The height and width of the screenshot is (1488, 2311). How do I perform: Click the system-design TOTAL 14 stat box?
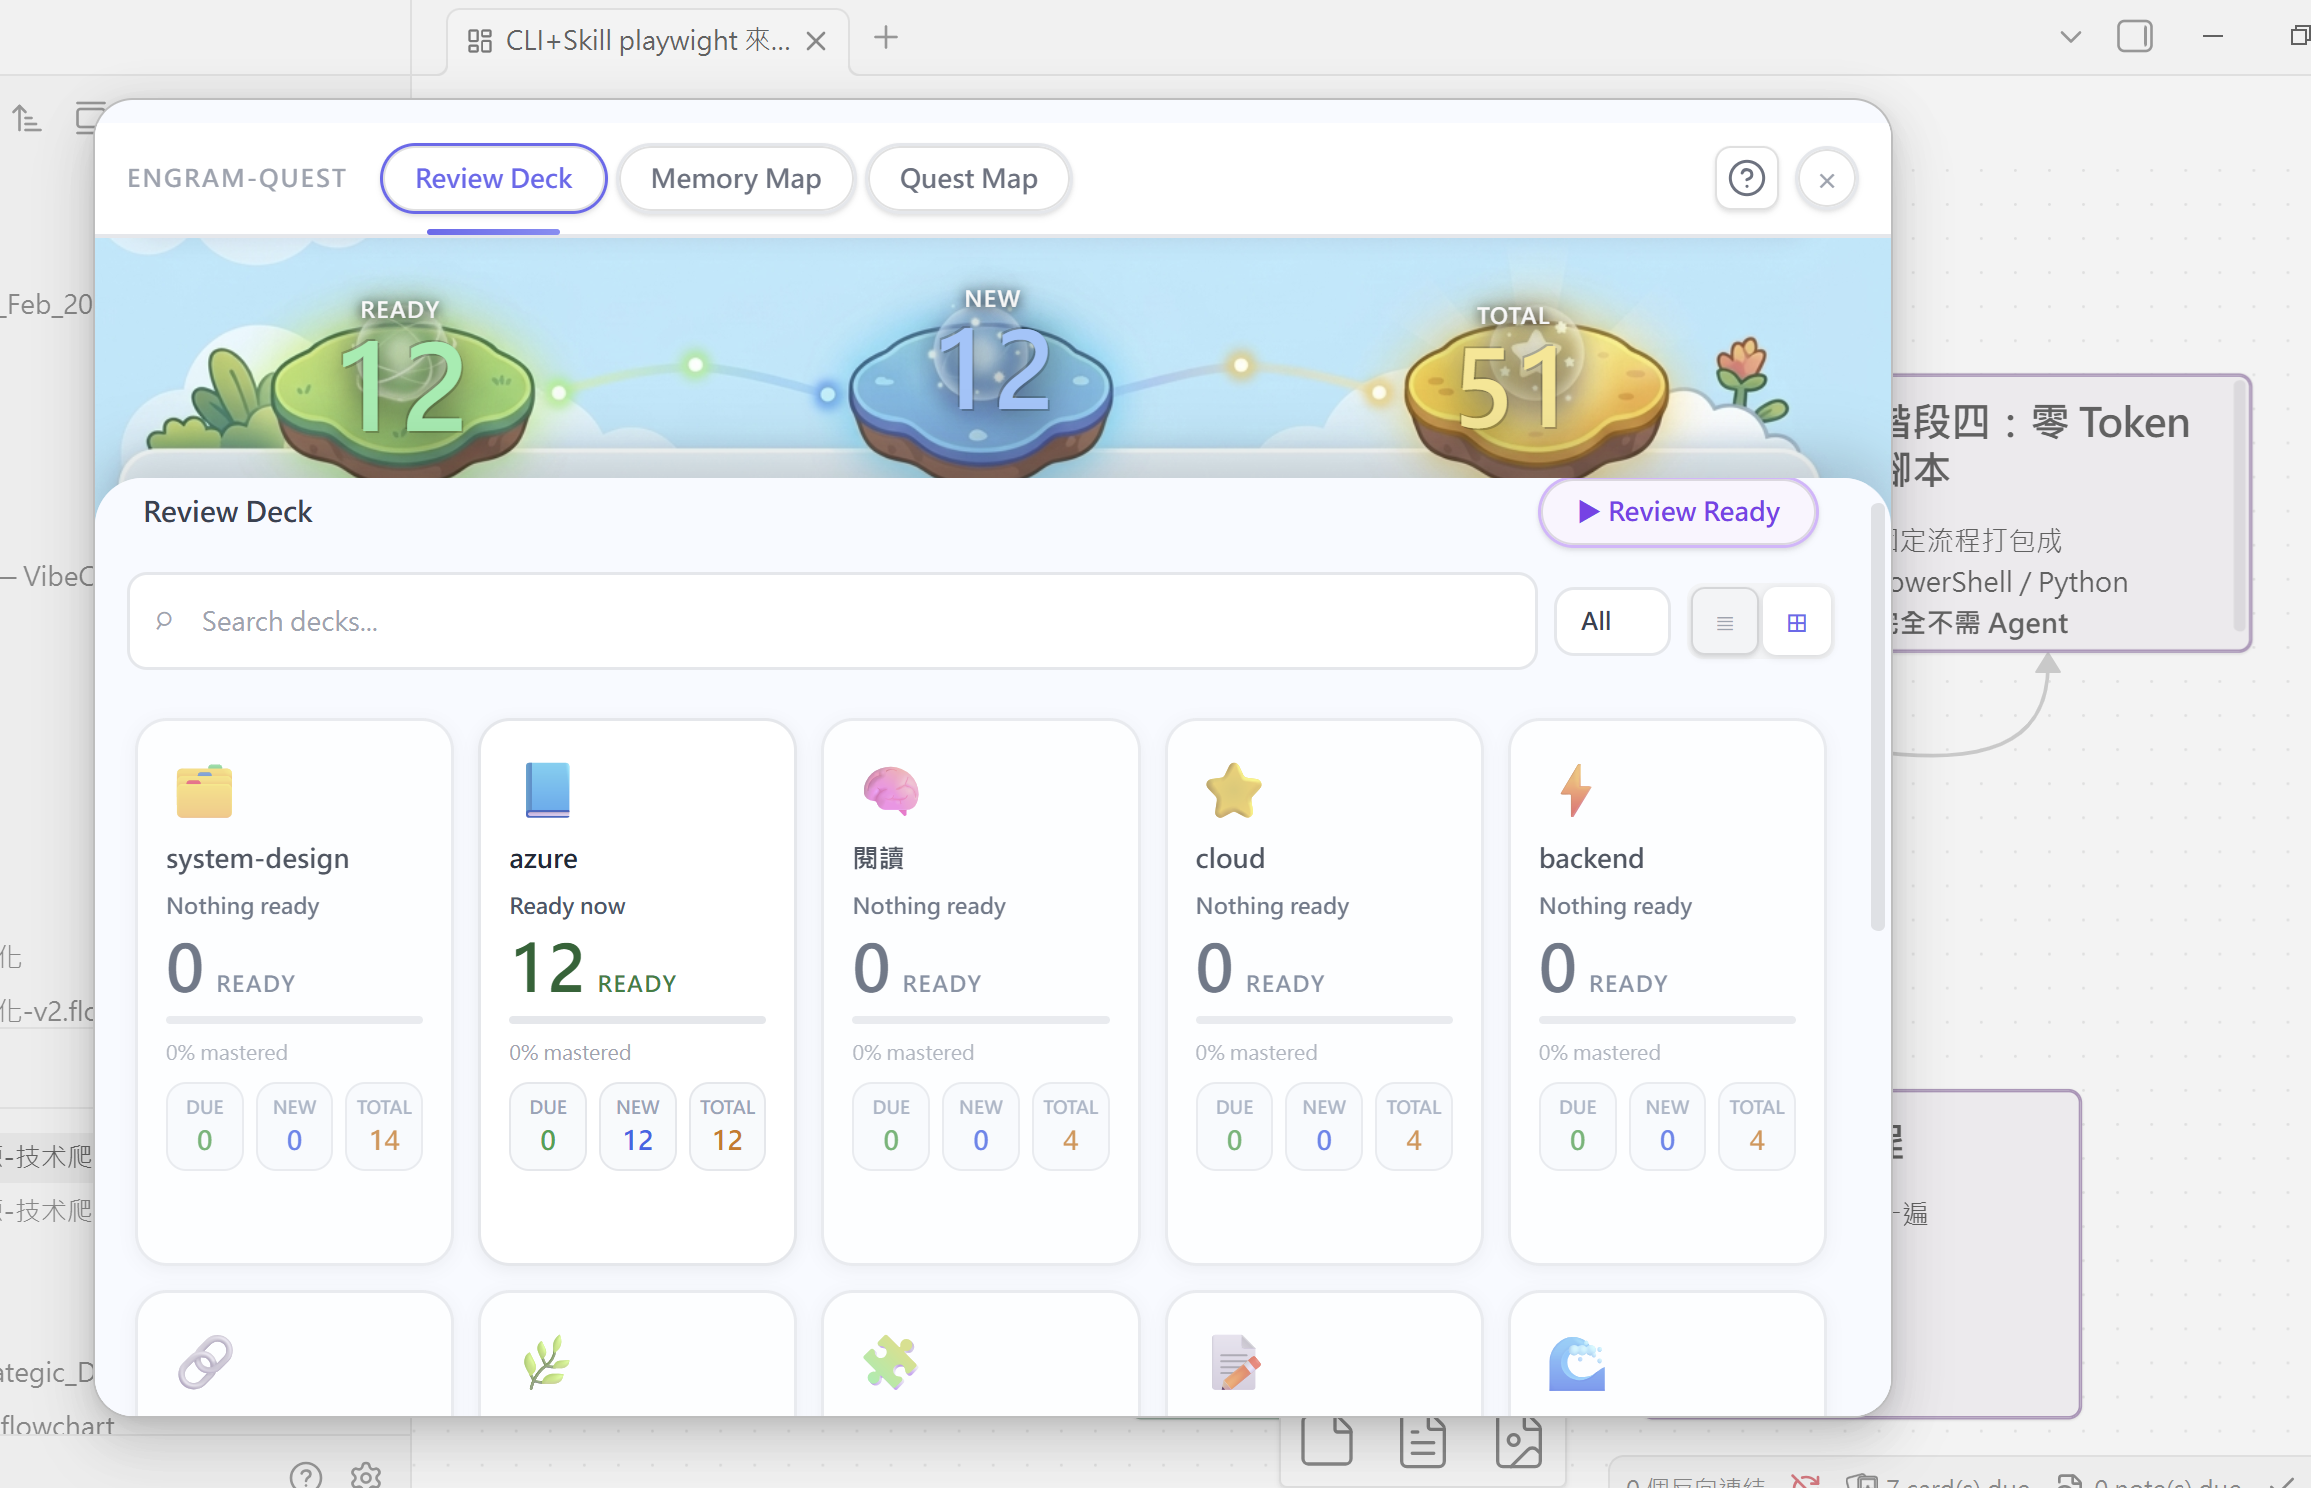point(384,1126)
